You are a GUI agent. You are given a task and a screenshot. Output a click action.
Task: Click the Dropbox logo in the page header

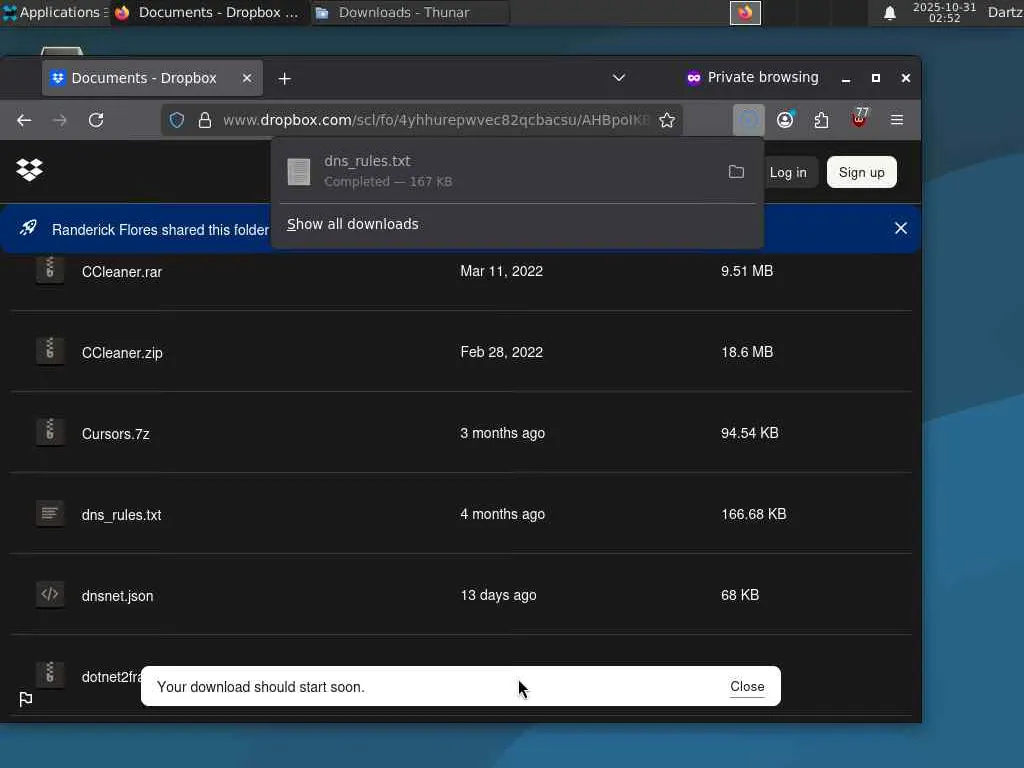coord(29,170)
